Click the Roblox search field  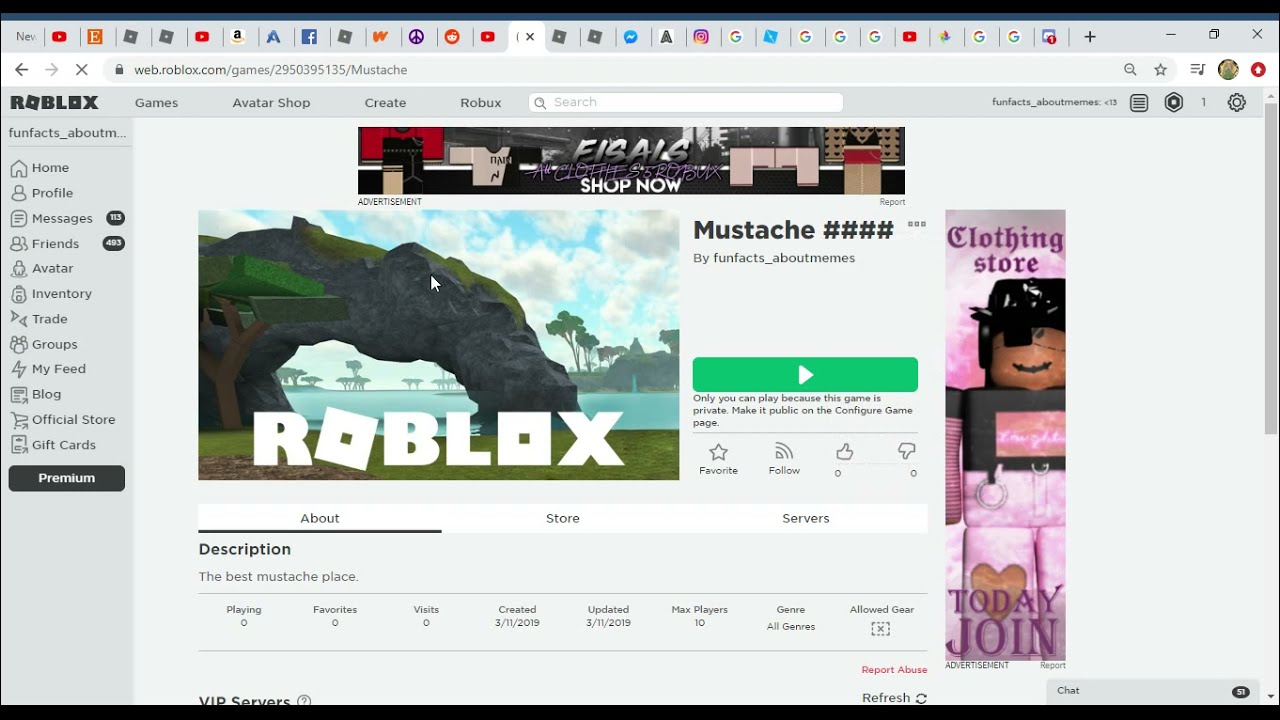pyautogui.click(x=686, y=102)
